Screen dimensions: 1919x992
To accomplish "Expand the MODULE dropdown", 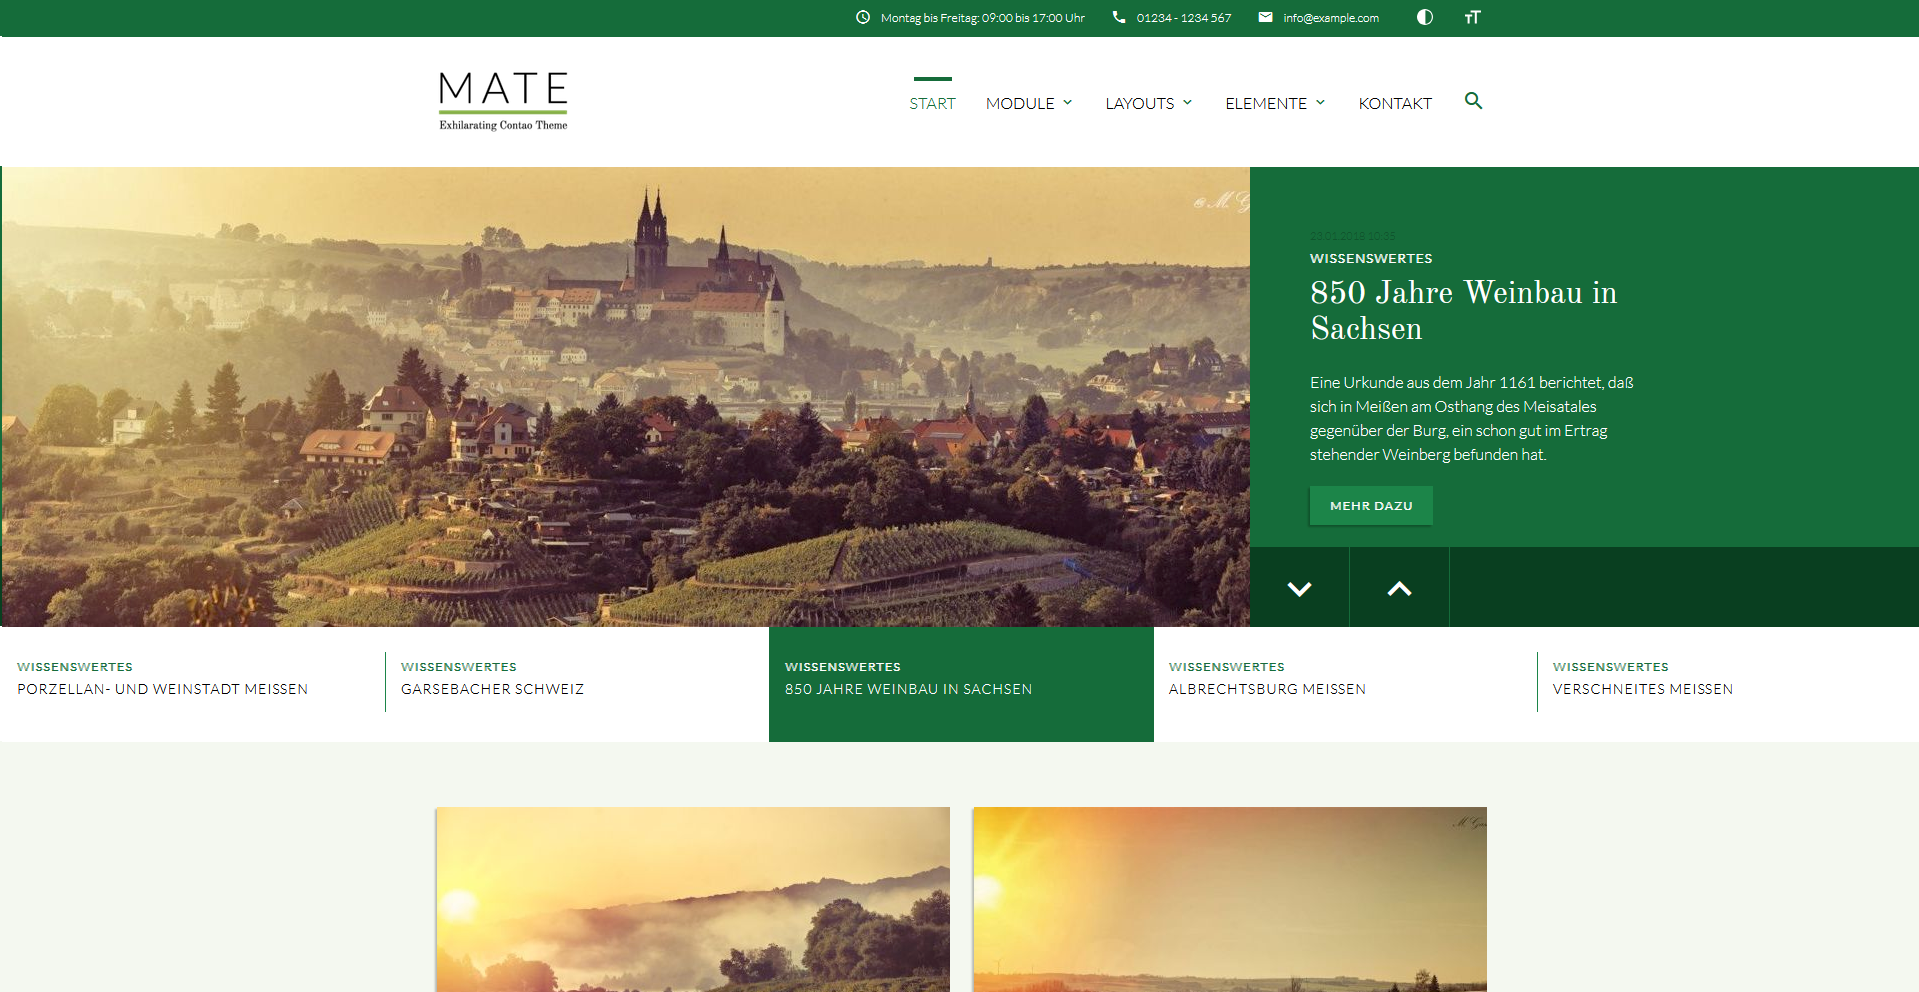I will (x=1028, y=102).
